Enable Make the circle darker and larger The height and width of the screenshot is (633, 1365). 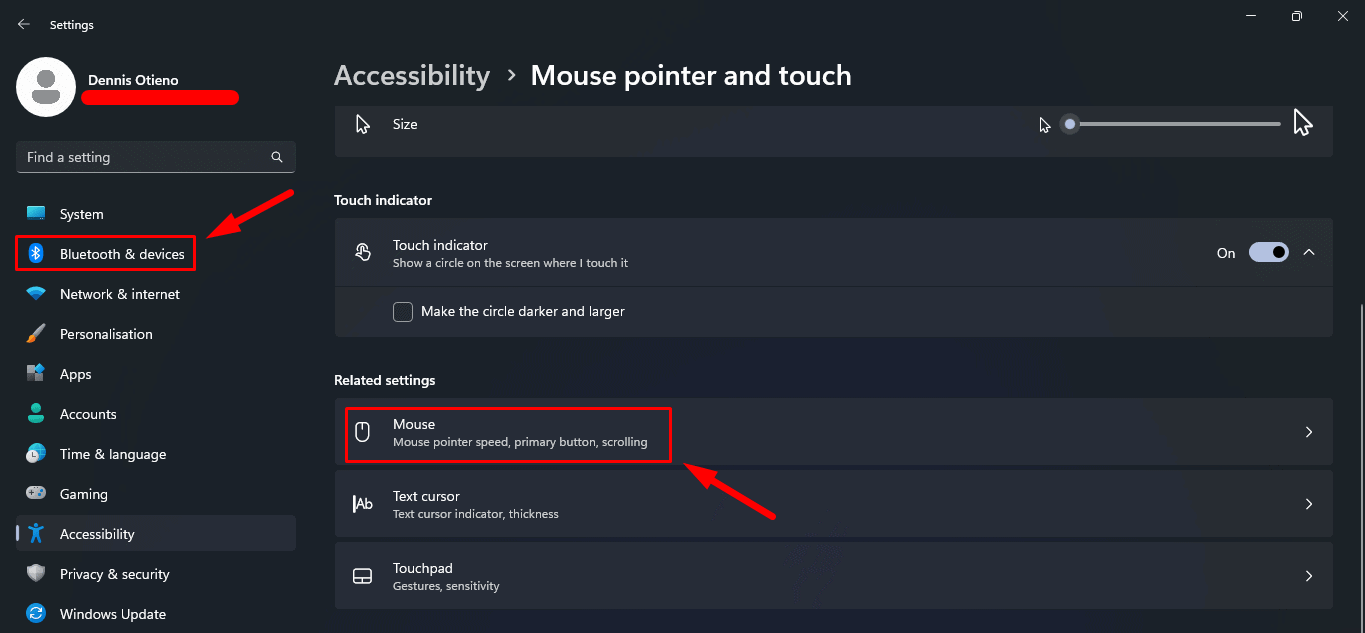tap(402, 311)
